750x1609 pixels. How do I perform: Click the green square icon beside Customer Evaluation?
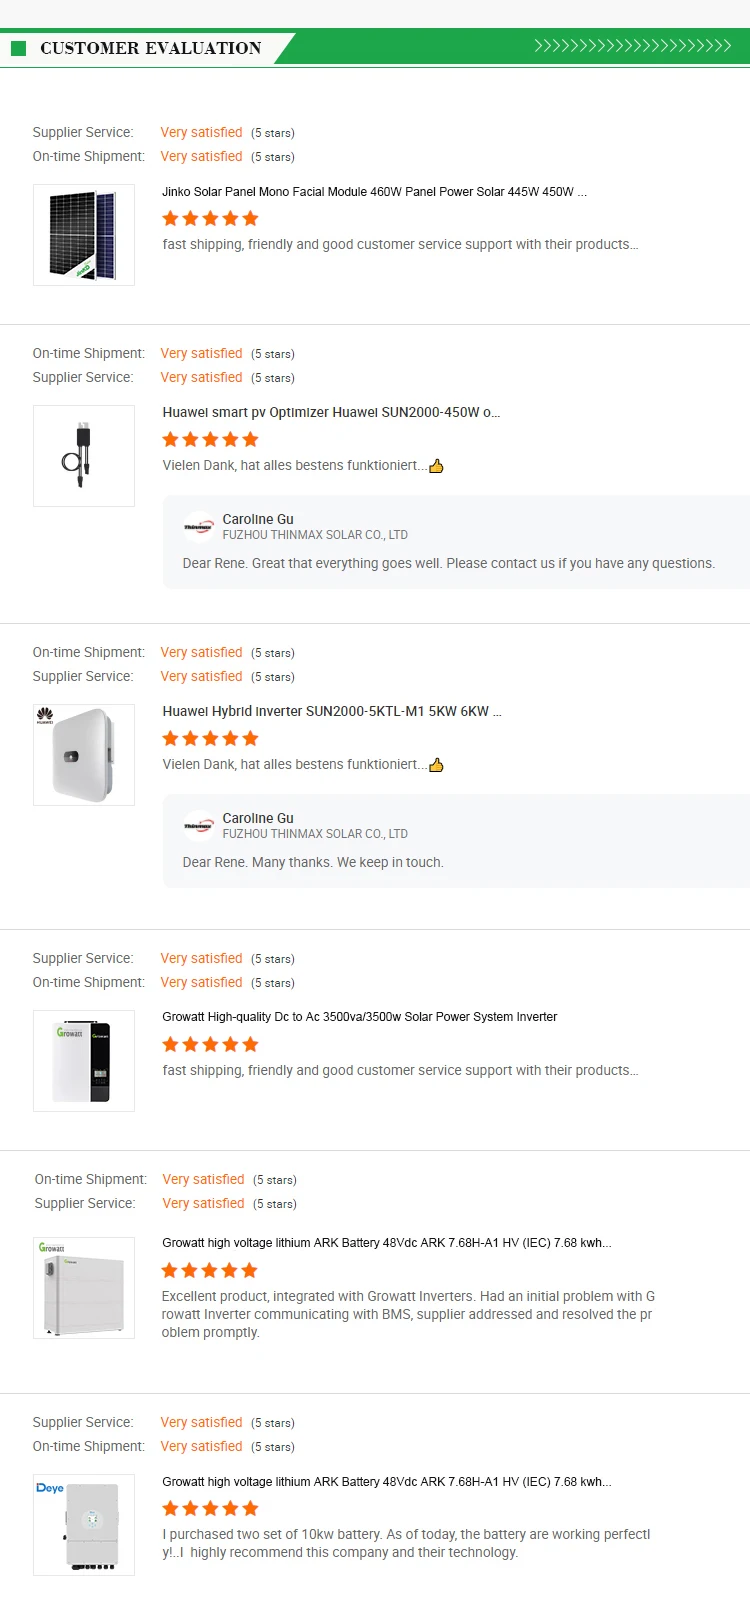[18, 48]
